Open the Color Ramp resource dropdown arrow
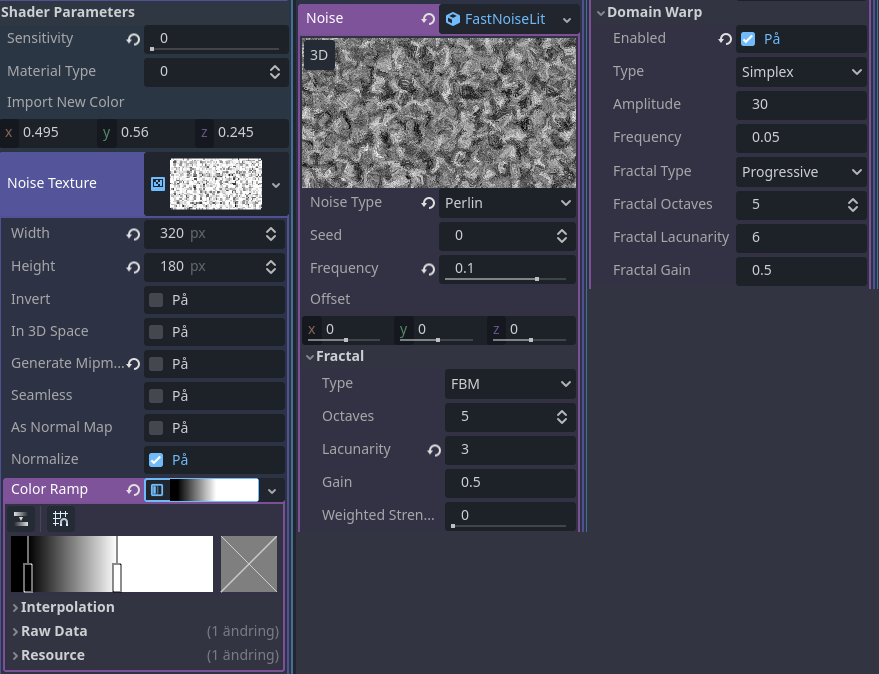The height and width of the screenshot is (674, 879). [x=272, y=491]
